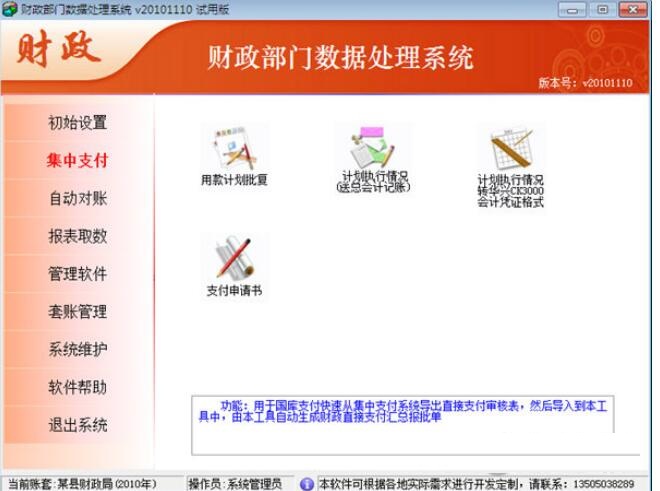Select 初始设置 in sidebar menu
This screenshot has width=660, height=491.
pos(77,122)
